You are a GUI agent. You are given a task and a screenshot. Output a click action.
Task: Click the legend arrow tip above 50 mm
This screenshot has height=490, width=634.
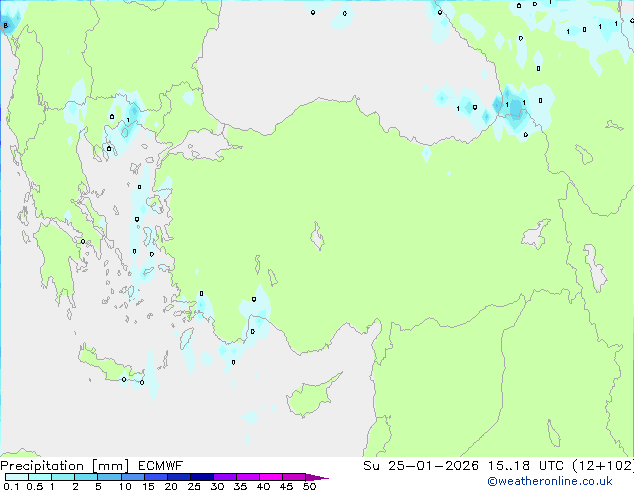click(x=322, y=478)
